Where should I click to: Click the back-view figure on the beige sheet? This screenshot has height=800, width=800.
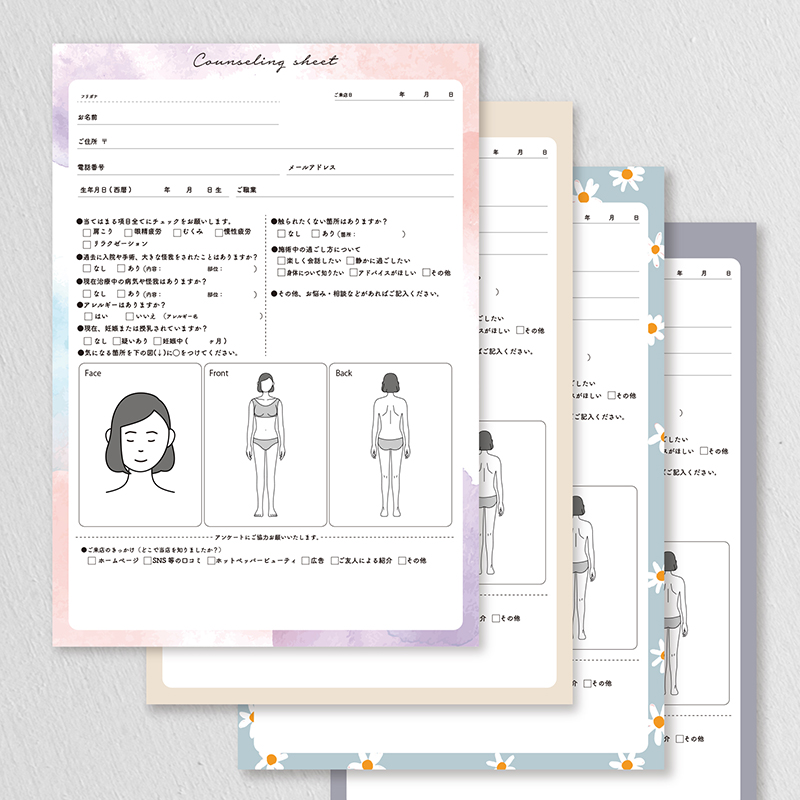point(491,503)
